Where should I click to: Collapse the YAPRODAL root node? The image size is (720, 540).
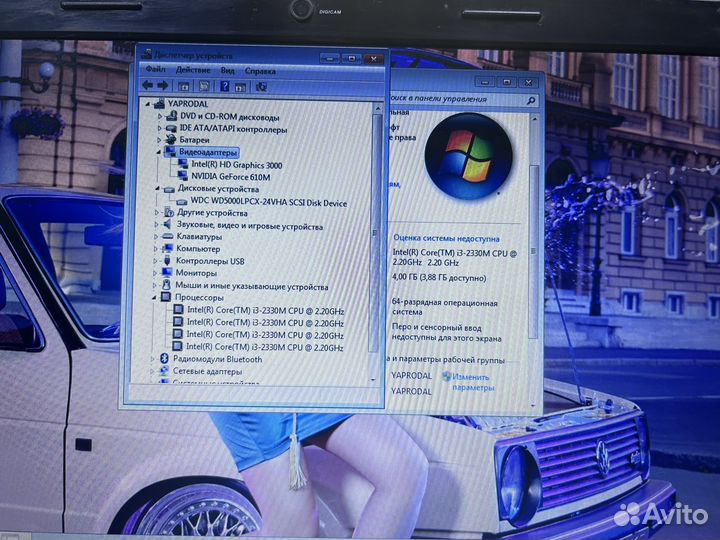tap(148, 104)
